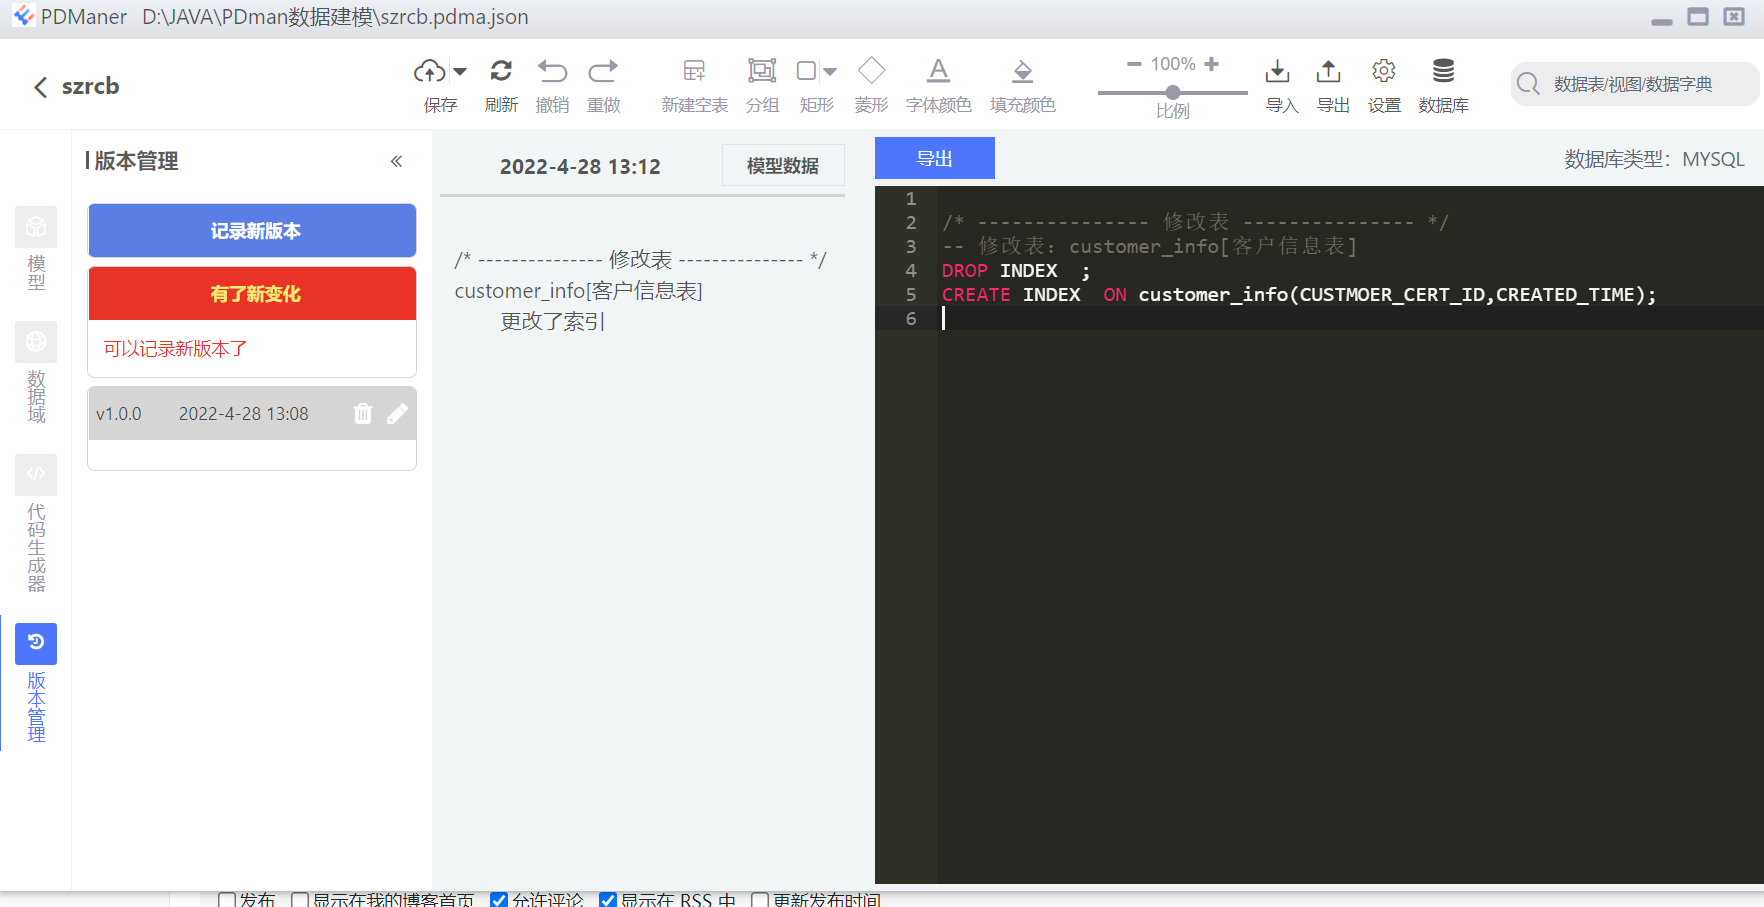Decrease zoom with the minus button
Viewport: 1764px width, 907px height.
[1134, 64]
